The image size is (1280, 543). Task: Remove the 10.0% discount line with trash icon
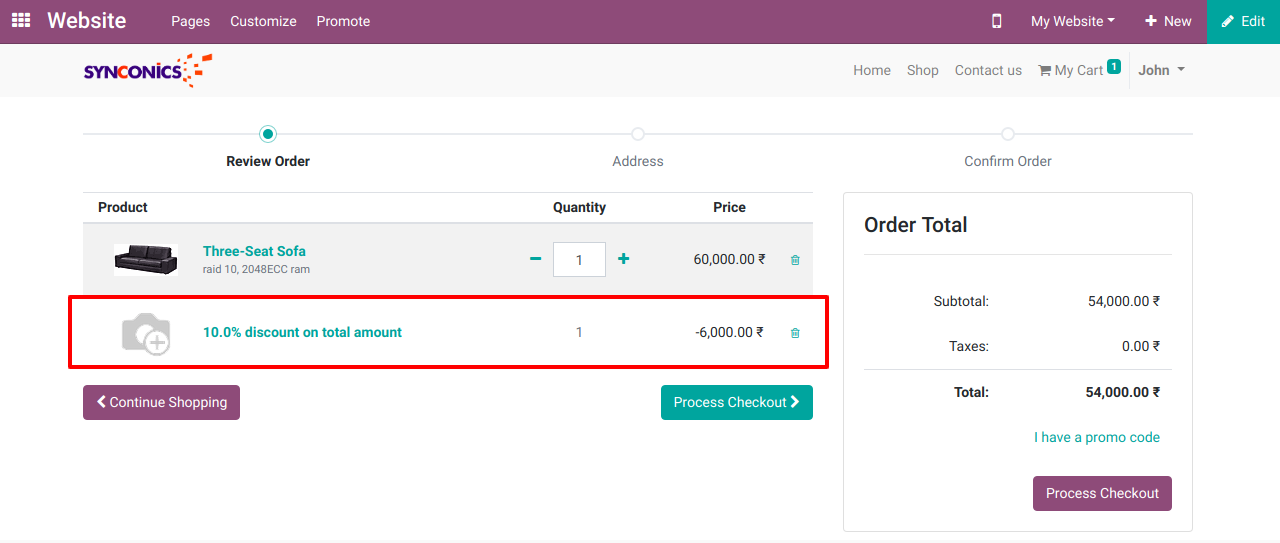[x=795, y=333]
